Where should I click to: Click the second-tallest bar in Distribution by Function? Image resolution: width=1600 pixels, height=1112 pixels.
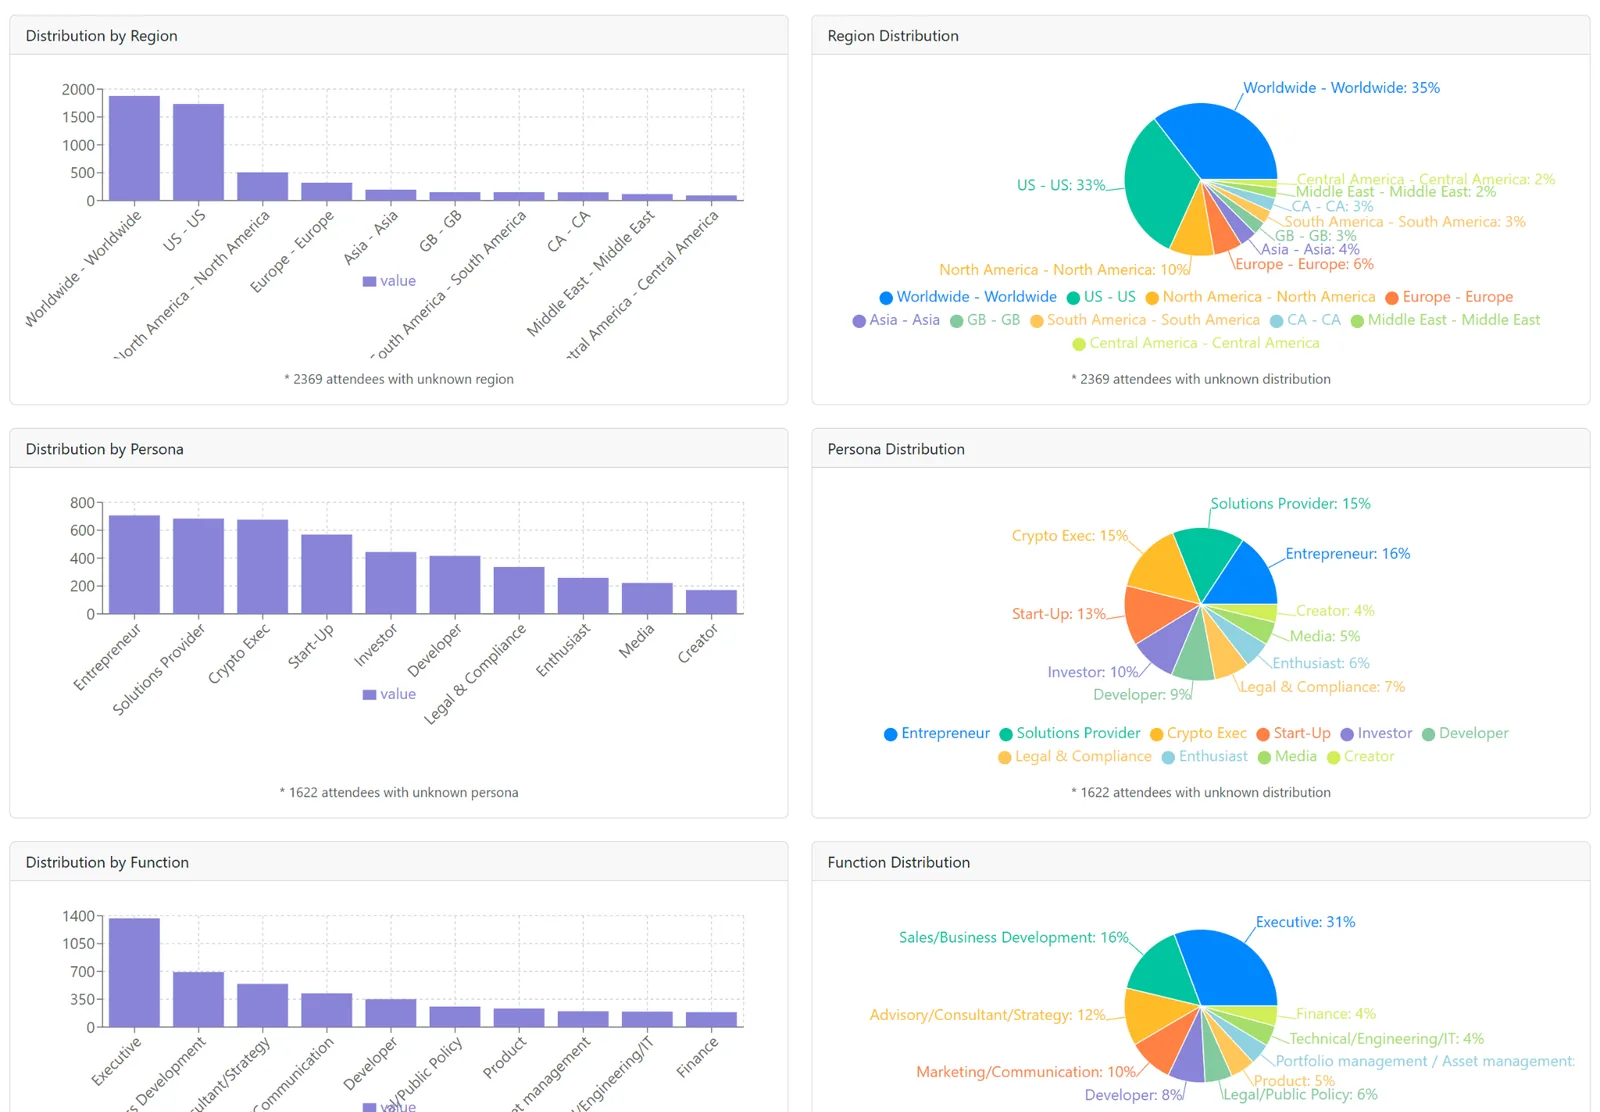(198, 999)
